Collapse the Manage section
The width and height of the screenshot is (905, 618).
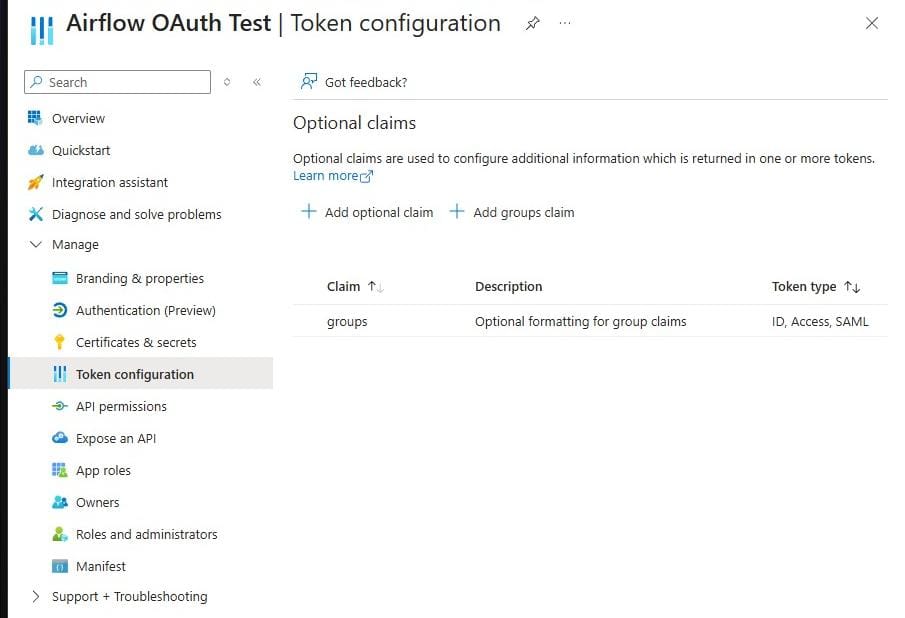pos(35,244)
